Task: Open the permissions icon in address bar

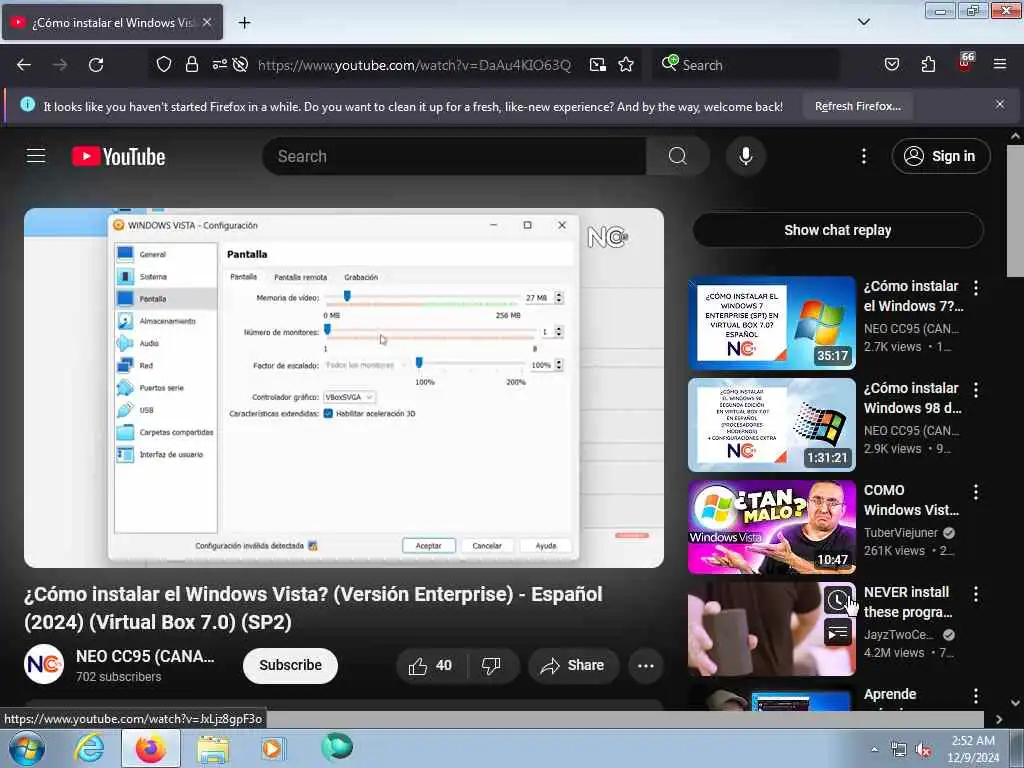Action: pos(219,64)
